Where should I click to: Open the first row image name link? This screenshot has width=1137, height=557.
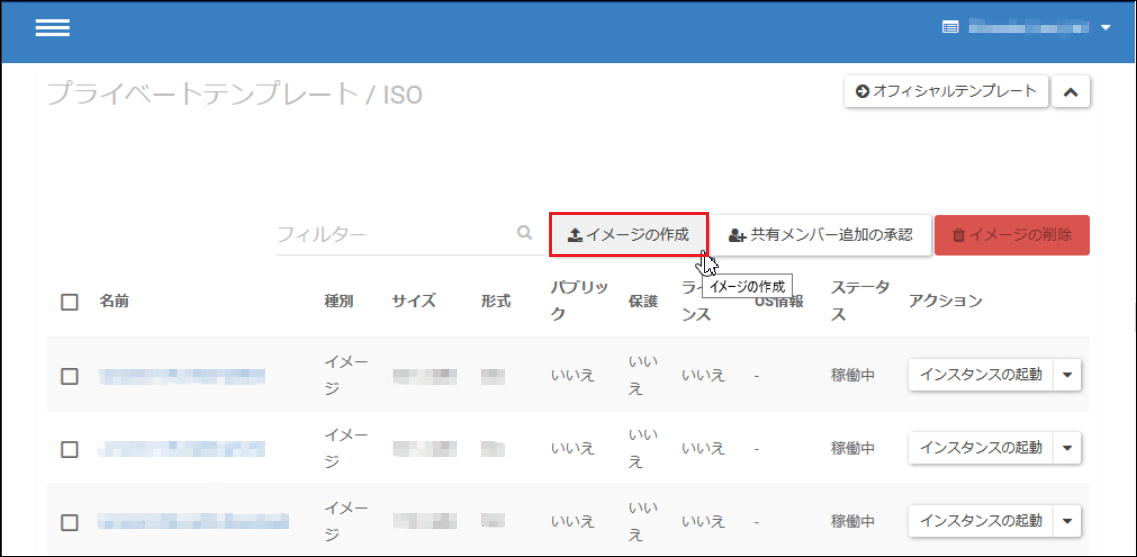[x=182, y=376]
